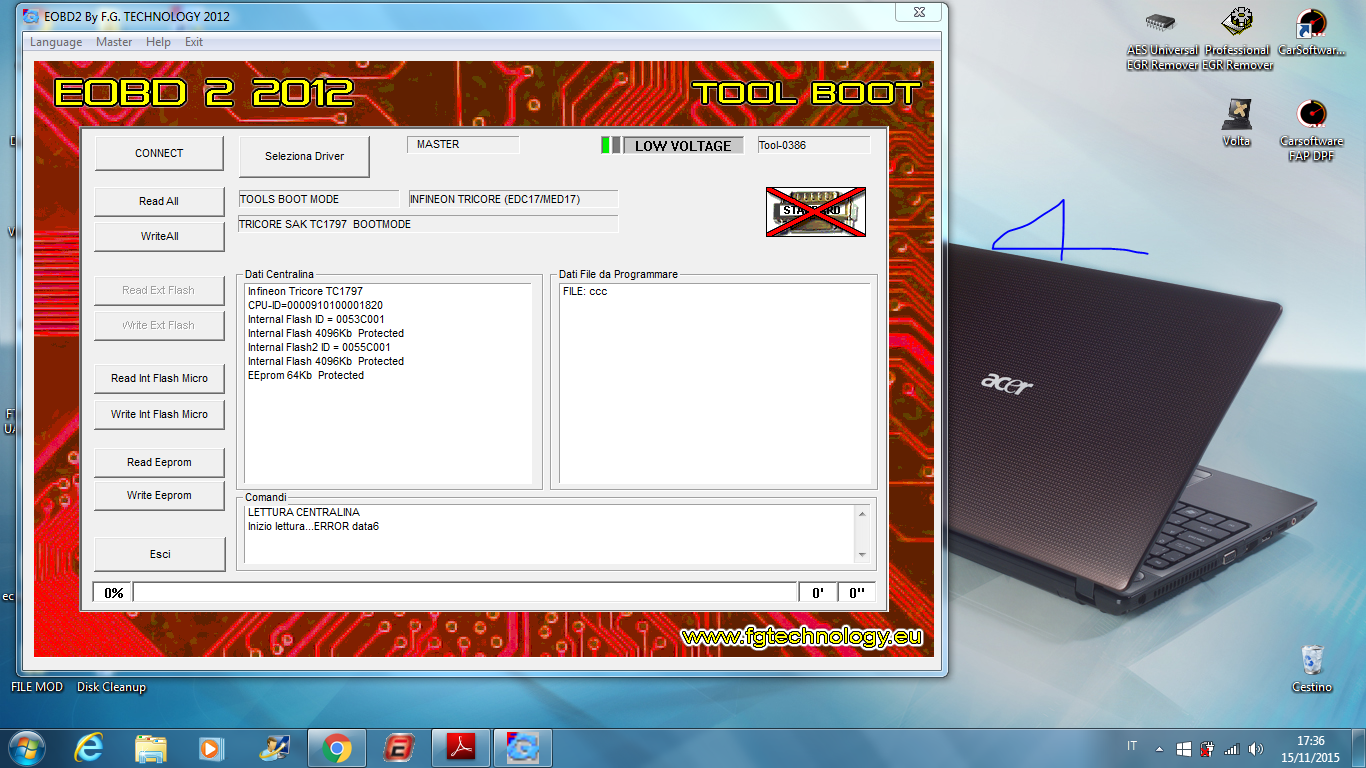Click Comandi log scroll down arrow

pos(861,554)
